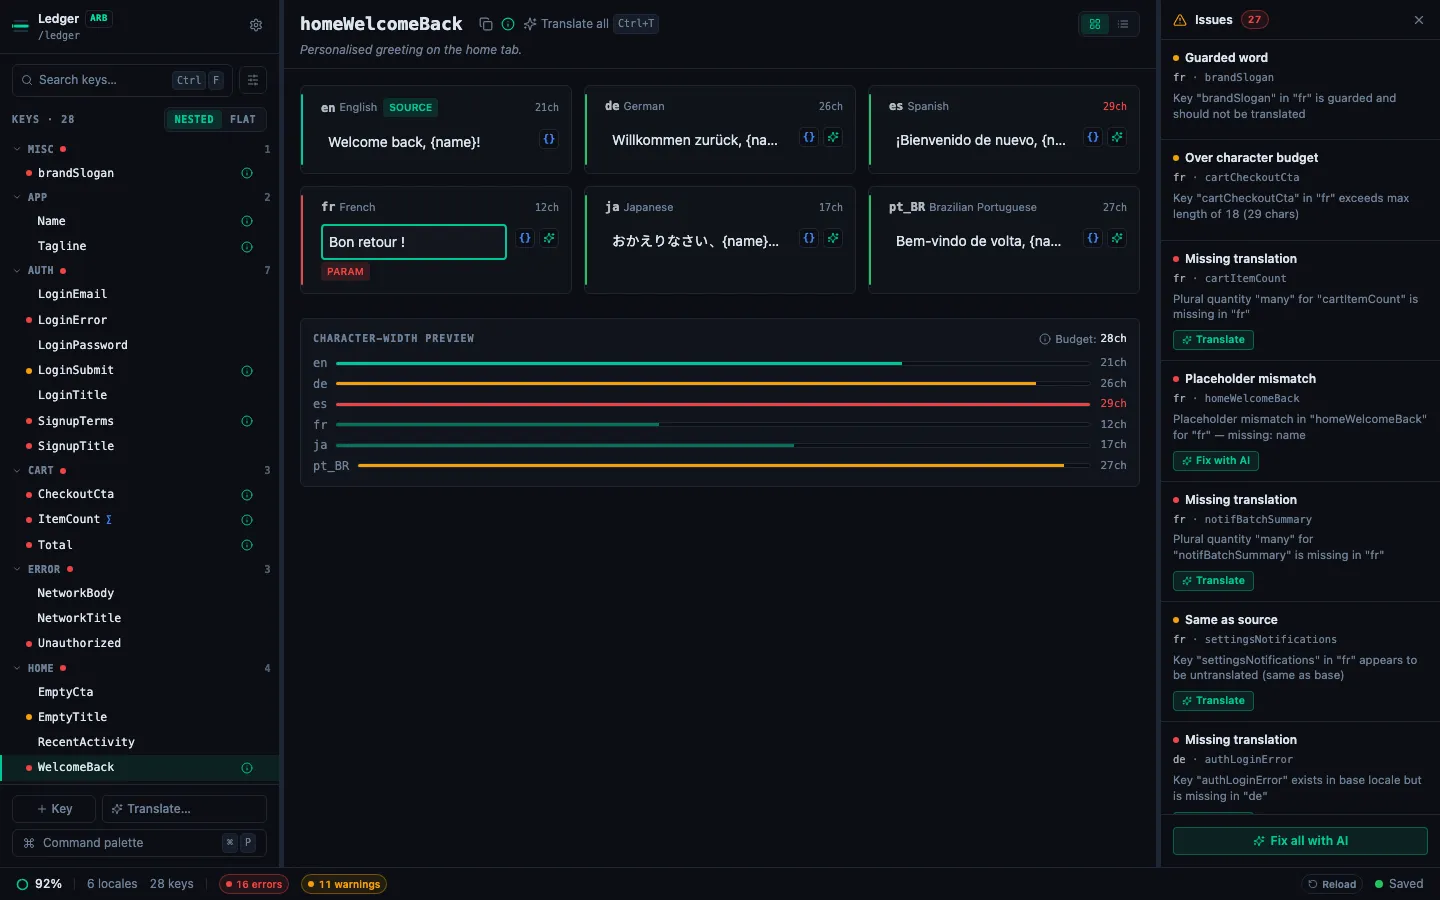This screenshot has height=900, width=1440.
Task: Click info icon on ItemCount row
Action: click(x=247, y=520)
